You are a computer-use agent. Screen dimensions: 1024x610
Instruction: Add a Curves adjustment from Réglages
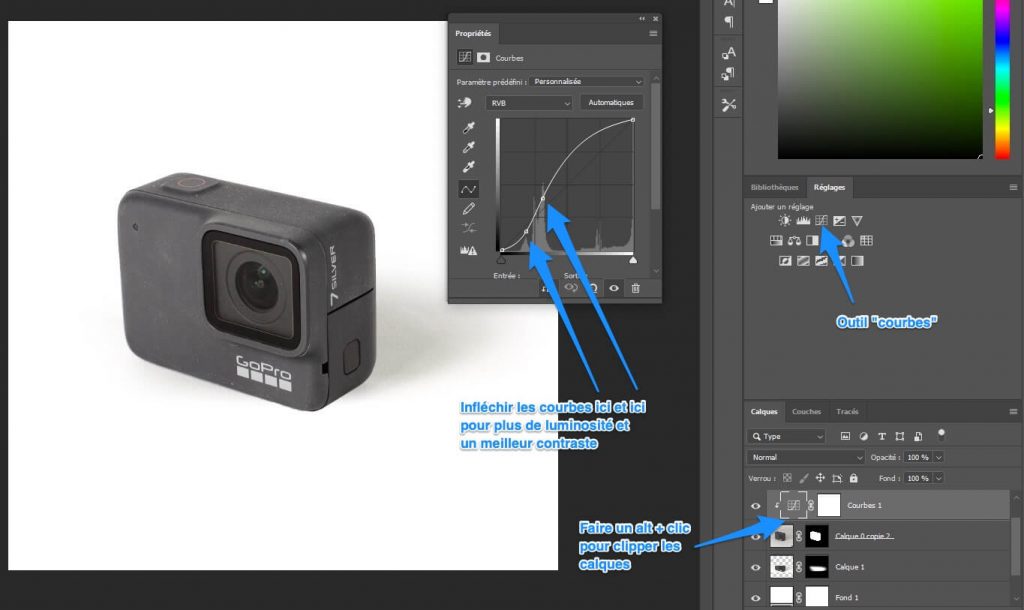(821, 221)
